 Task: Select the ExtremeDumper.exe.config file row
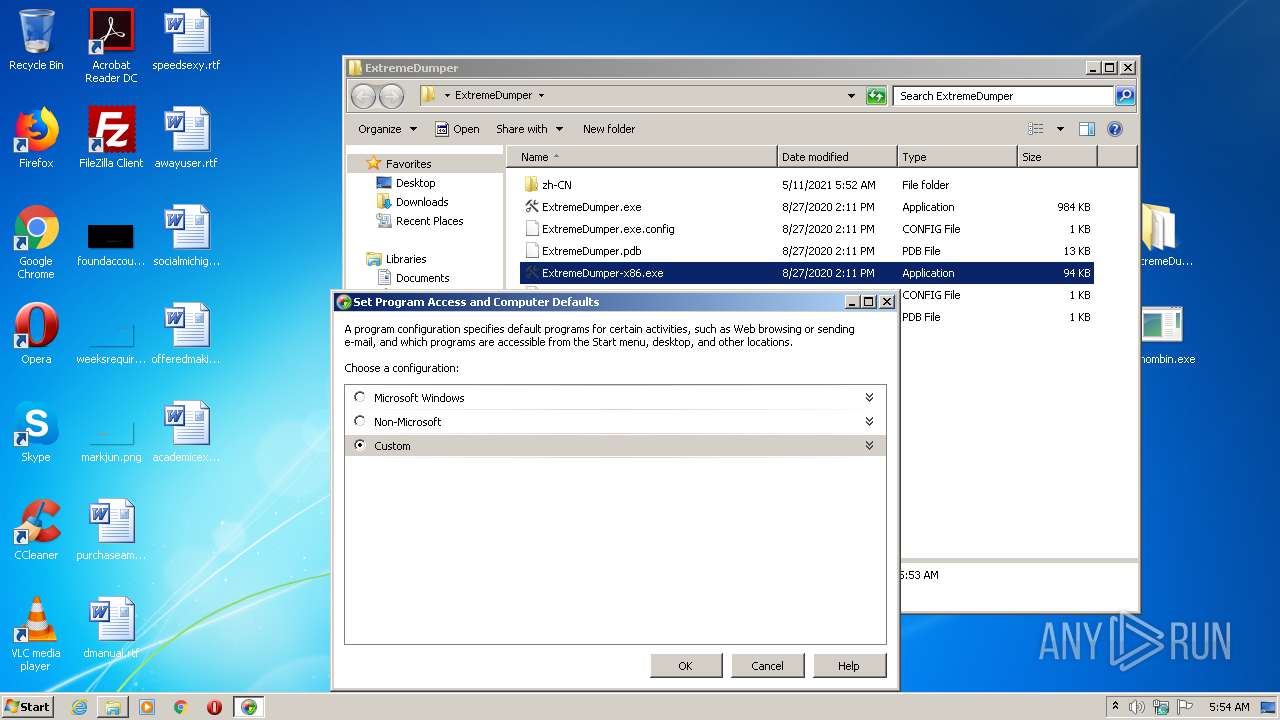coord(806,229)
